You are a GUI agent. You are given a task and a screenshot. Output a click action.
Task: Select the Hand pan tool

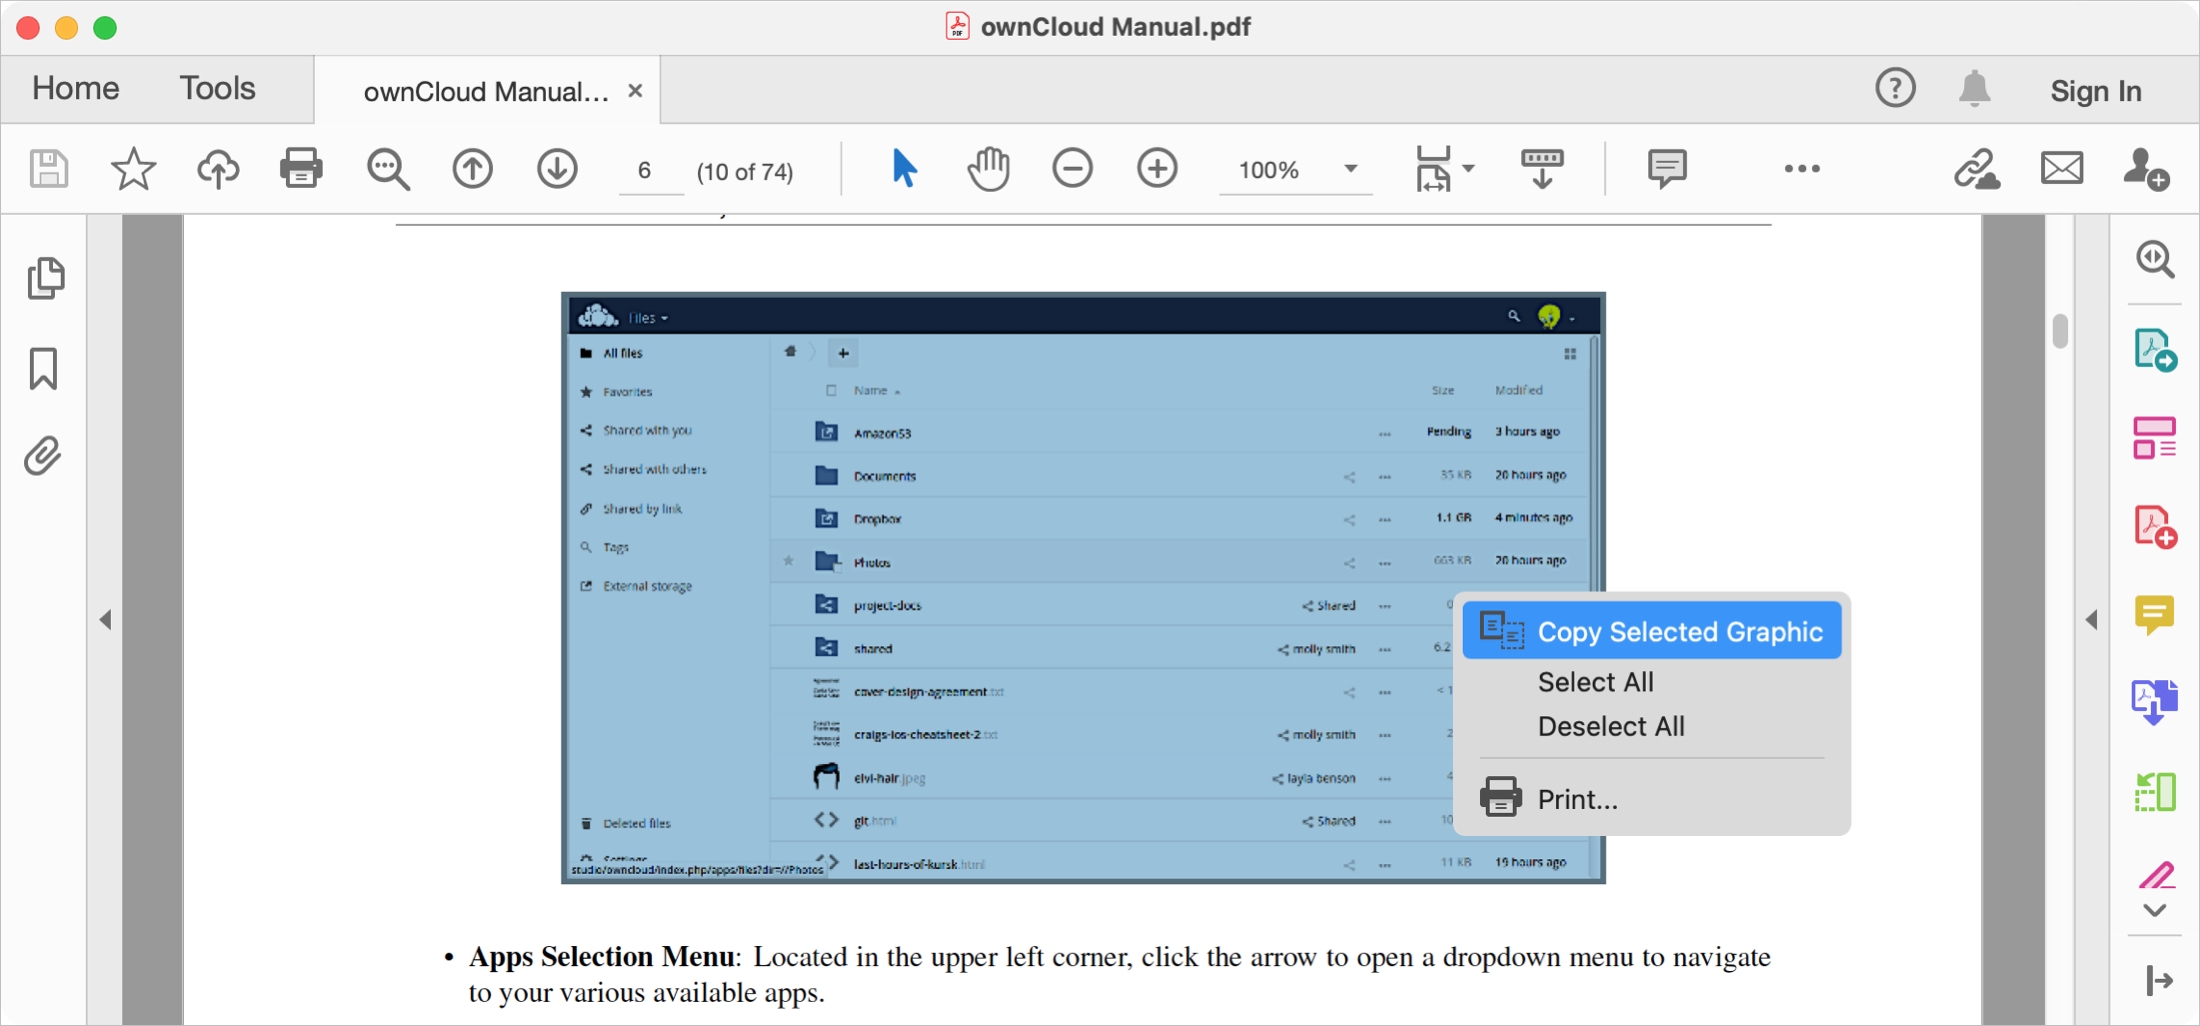(x=988, y=169)
